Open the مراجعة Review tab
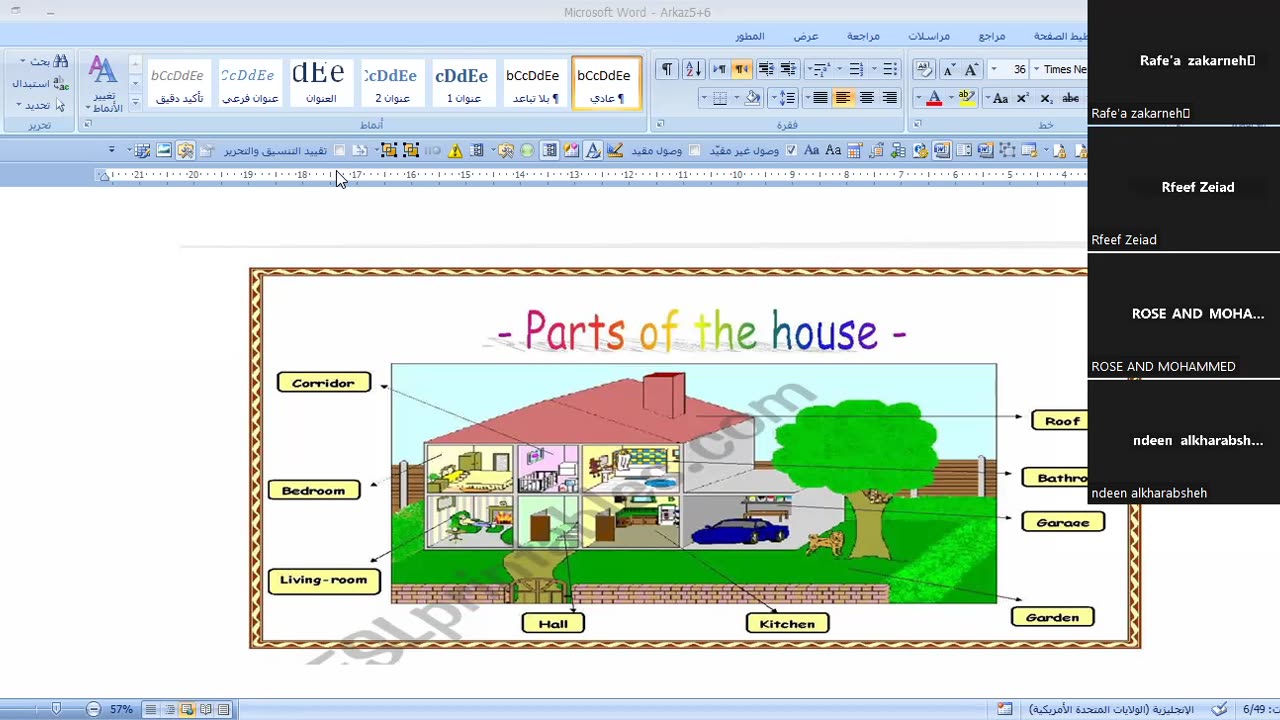The height and width of the screenshot is (720, 1280). click(x=863, y=36)
